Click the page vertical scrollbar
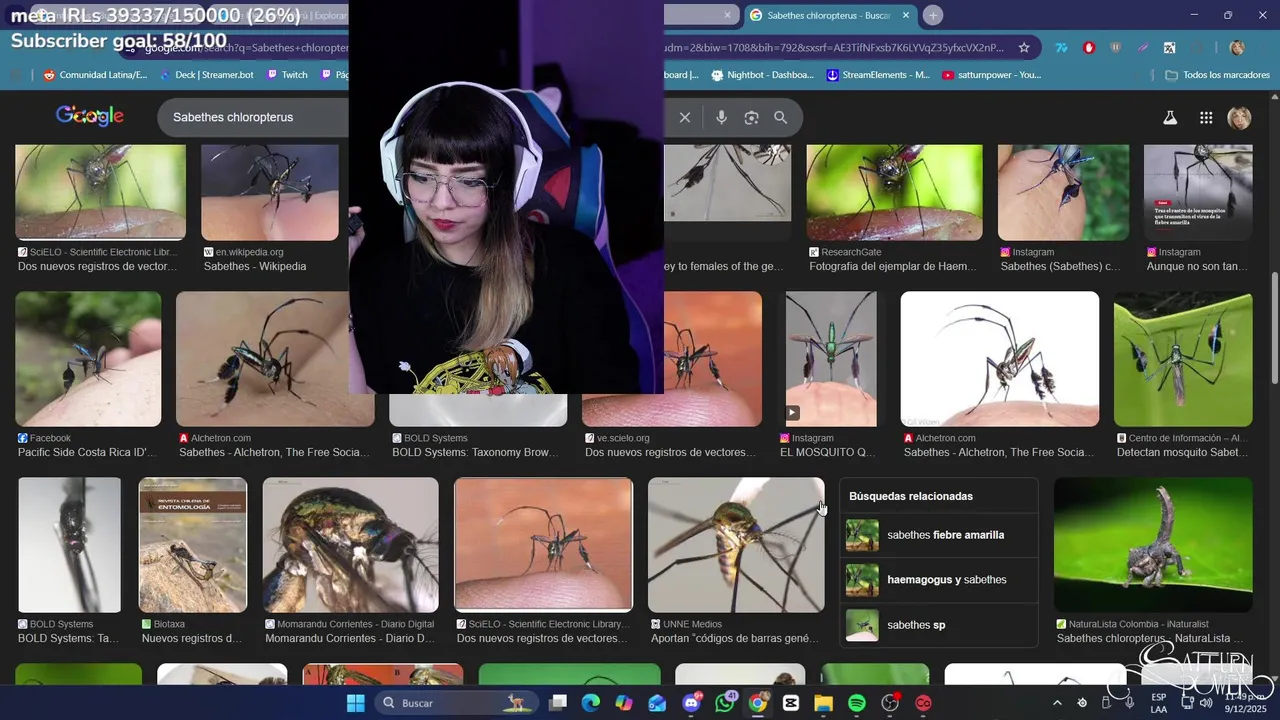The height and width of the screenshot is (720, 1280). click(x=1274, y=330)
